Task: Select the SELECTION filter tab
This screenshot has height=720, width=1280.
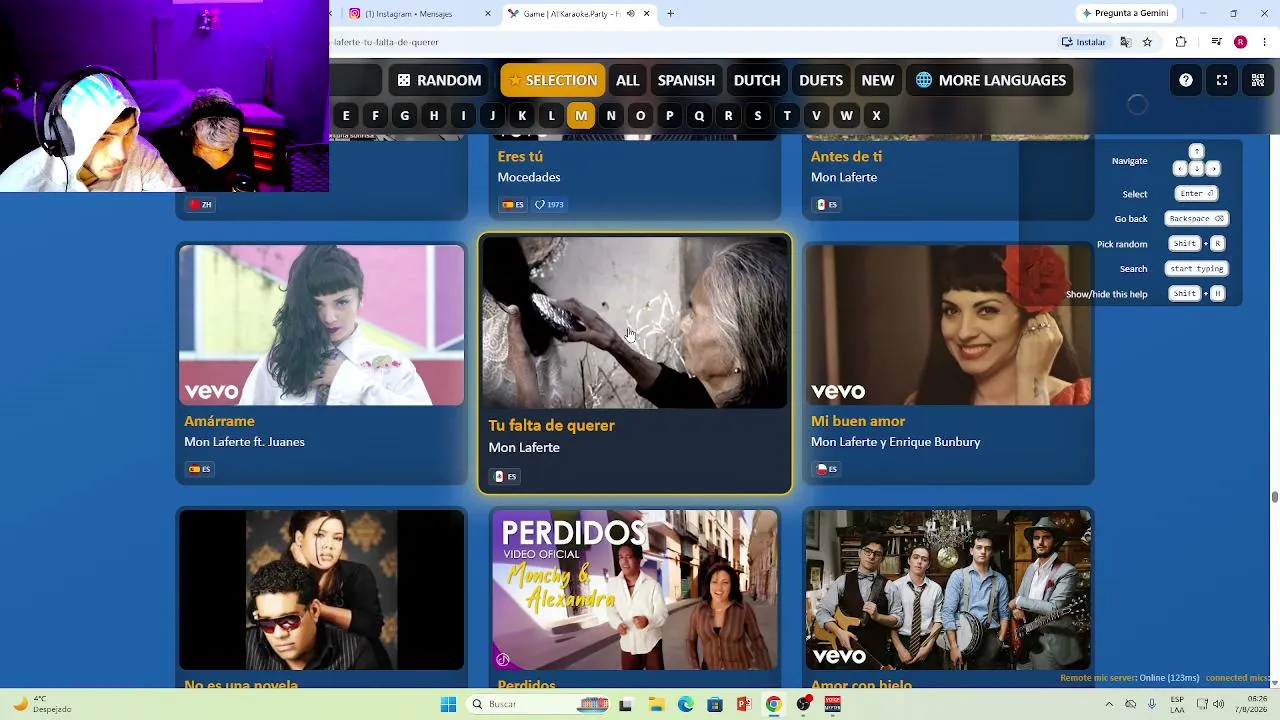Action: click(553, 80)
